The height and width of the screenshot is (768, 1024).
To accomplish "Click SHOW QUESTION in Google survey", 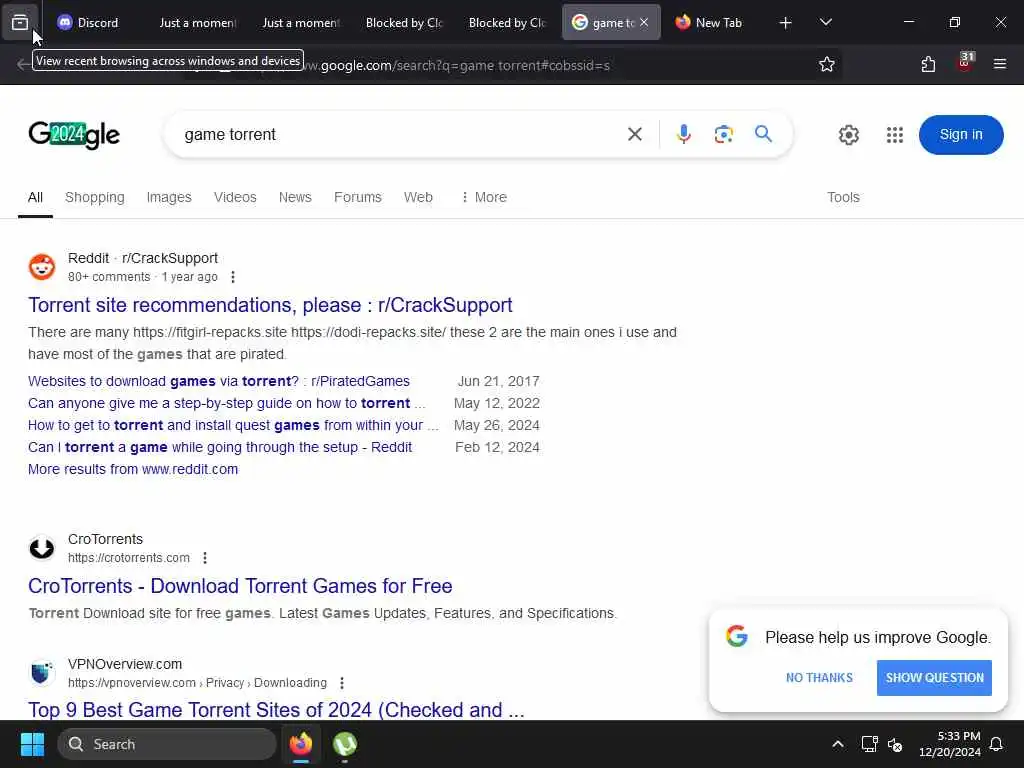I will click(934, 678).
